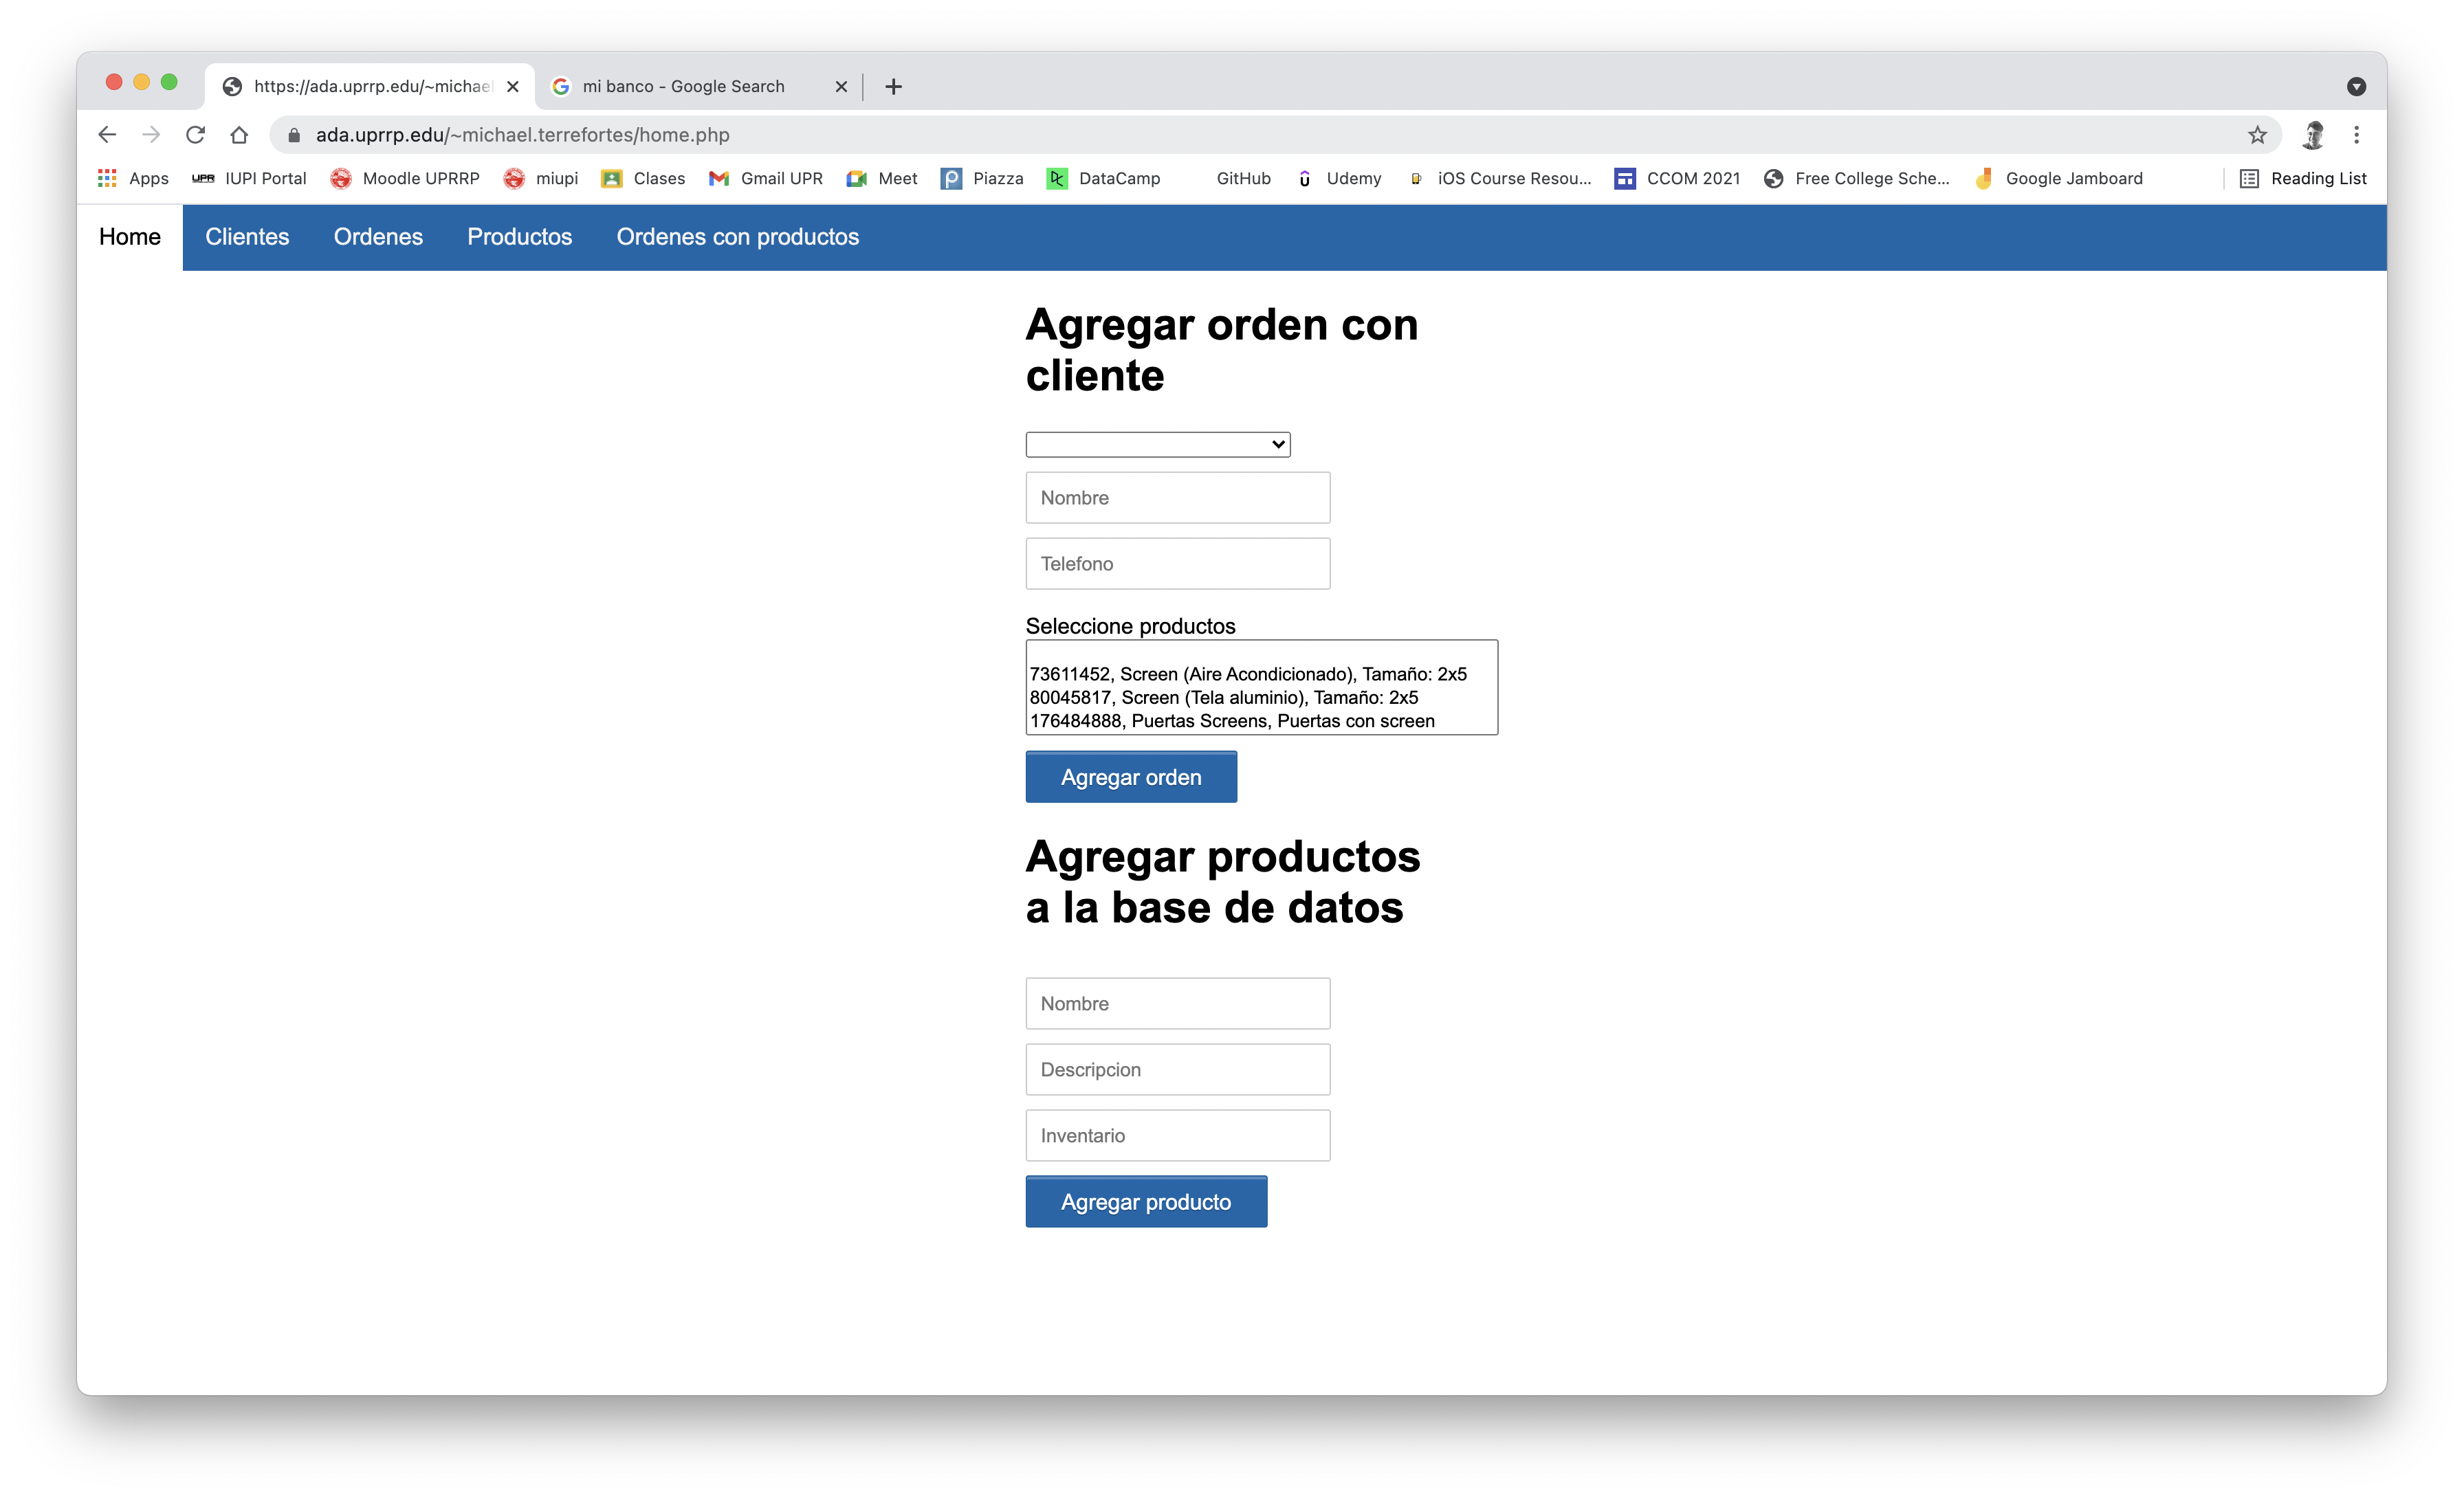The width and height of the screenshot is (2464, 1497).
Task: Click the Inventario input field
Action: click(x=1177, y=1136)
